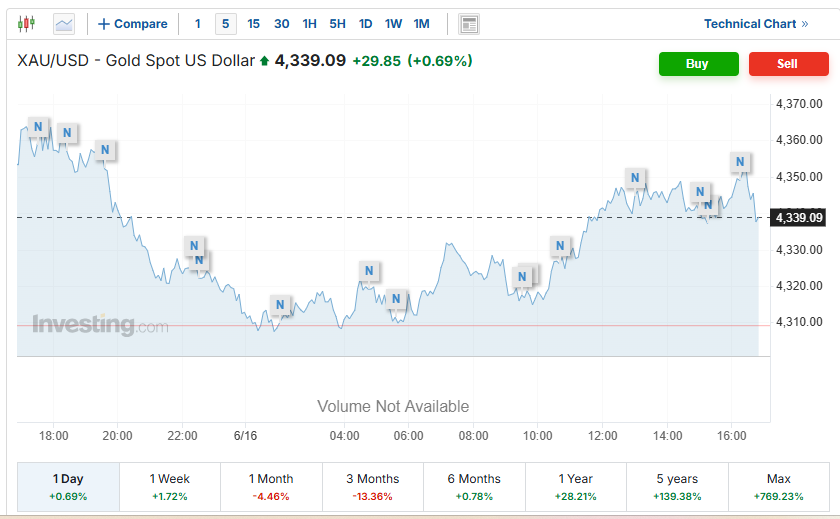
Task: Select the 30 minute interval
Action: (281, 24)
